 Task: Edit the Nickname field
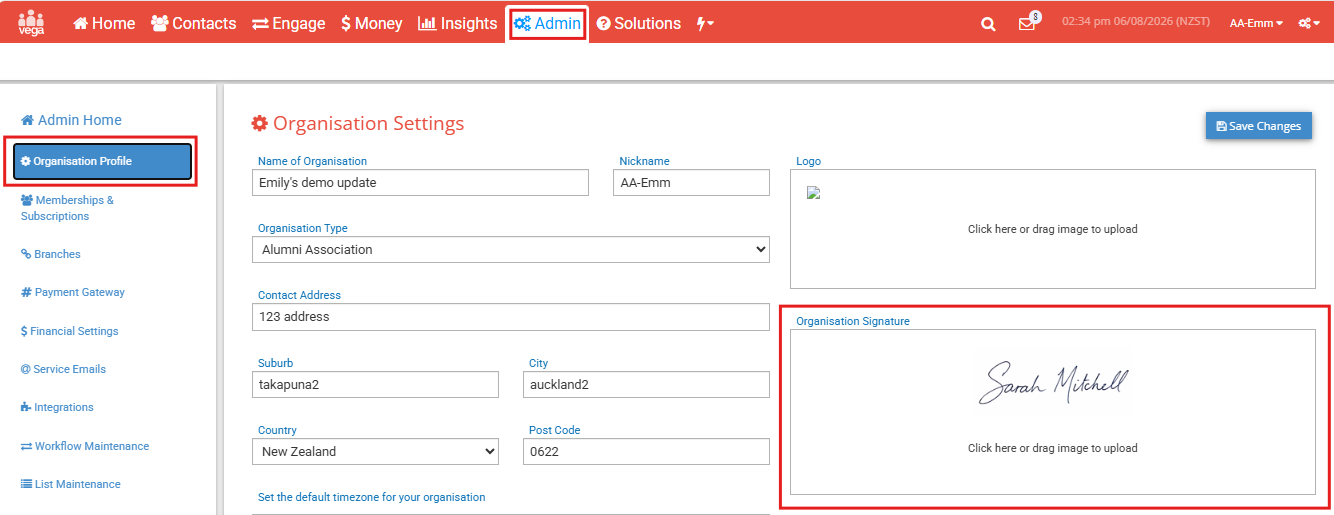coord(691,183)
